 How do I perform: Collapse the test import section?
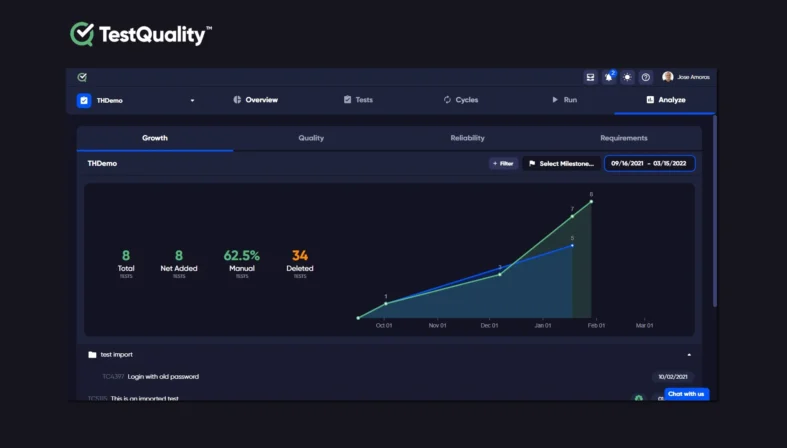(688, 354)
